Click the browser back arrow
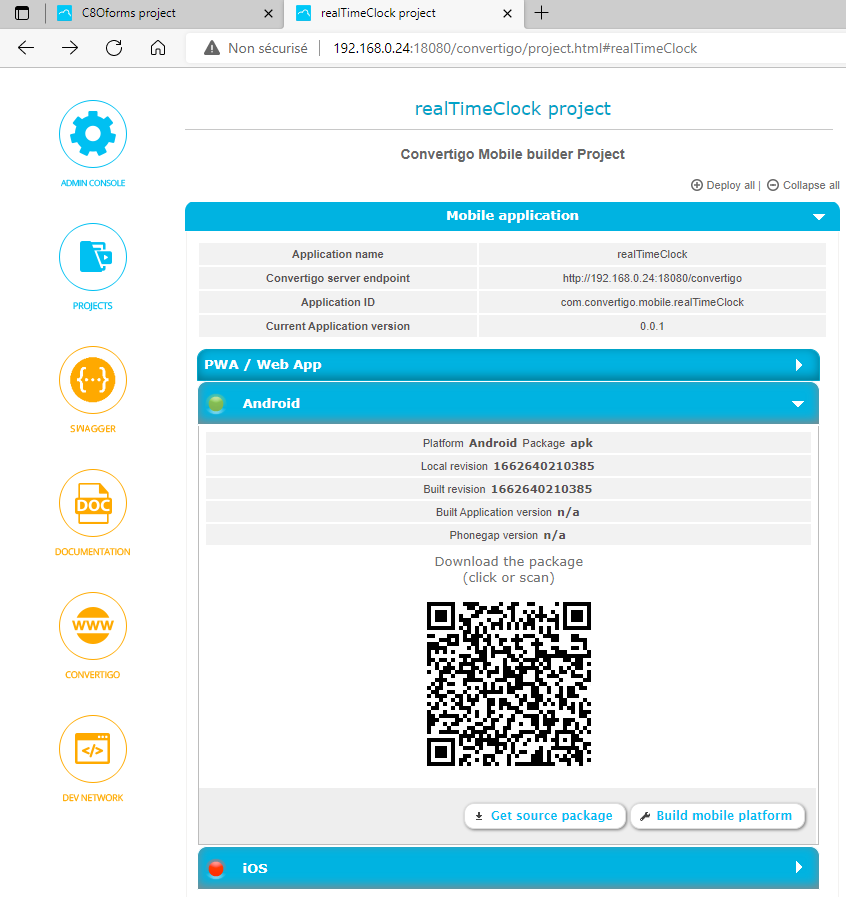The image size is (846, 897). coord(26,48)
